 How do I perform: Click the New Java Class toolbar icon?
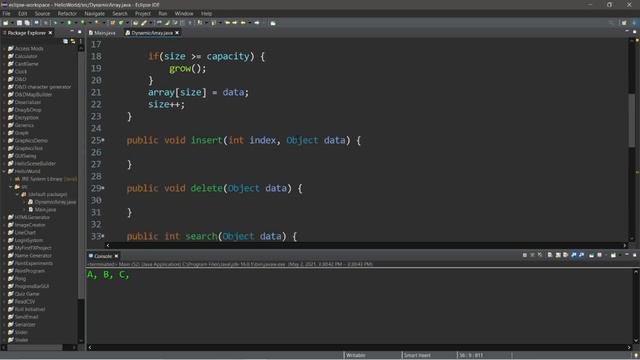[120, 23]
